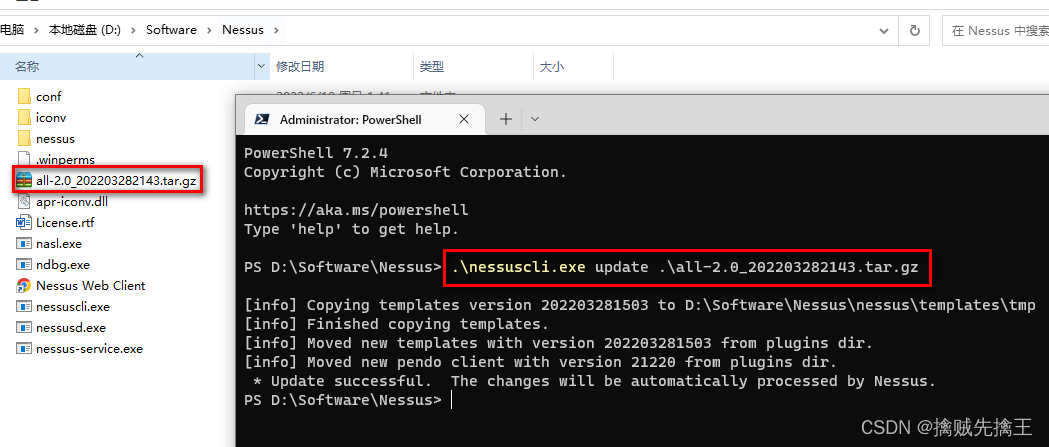The image size is (1049, 447).
Task: Open the address bar history dropdown
Action: pyautogui.click(x=886, y=30)
